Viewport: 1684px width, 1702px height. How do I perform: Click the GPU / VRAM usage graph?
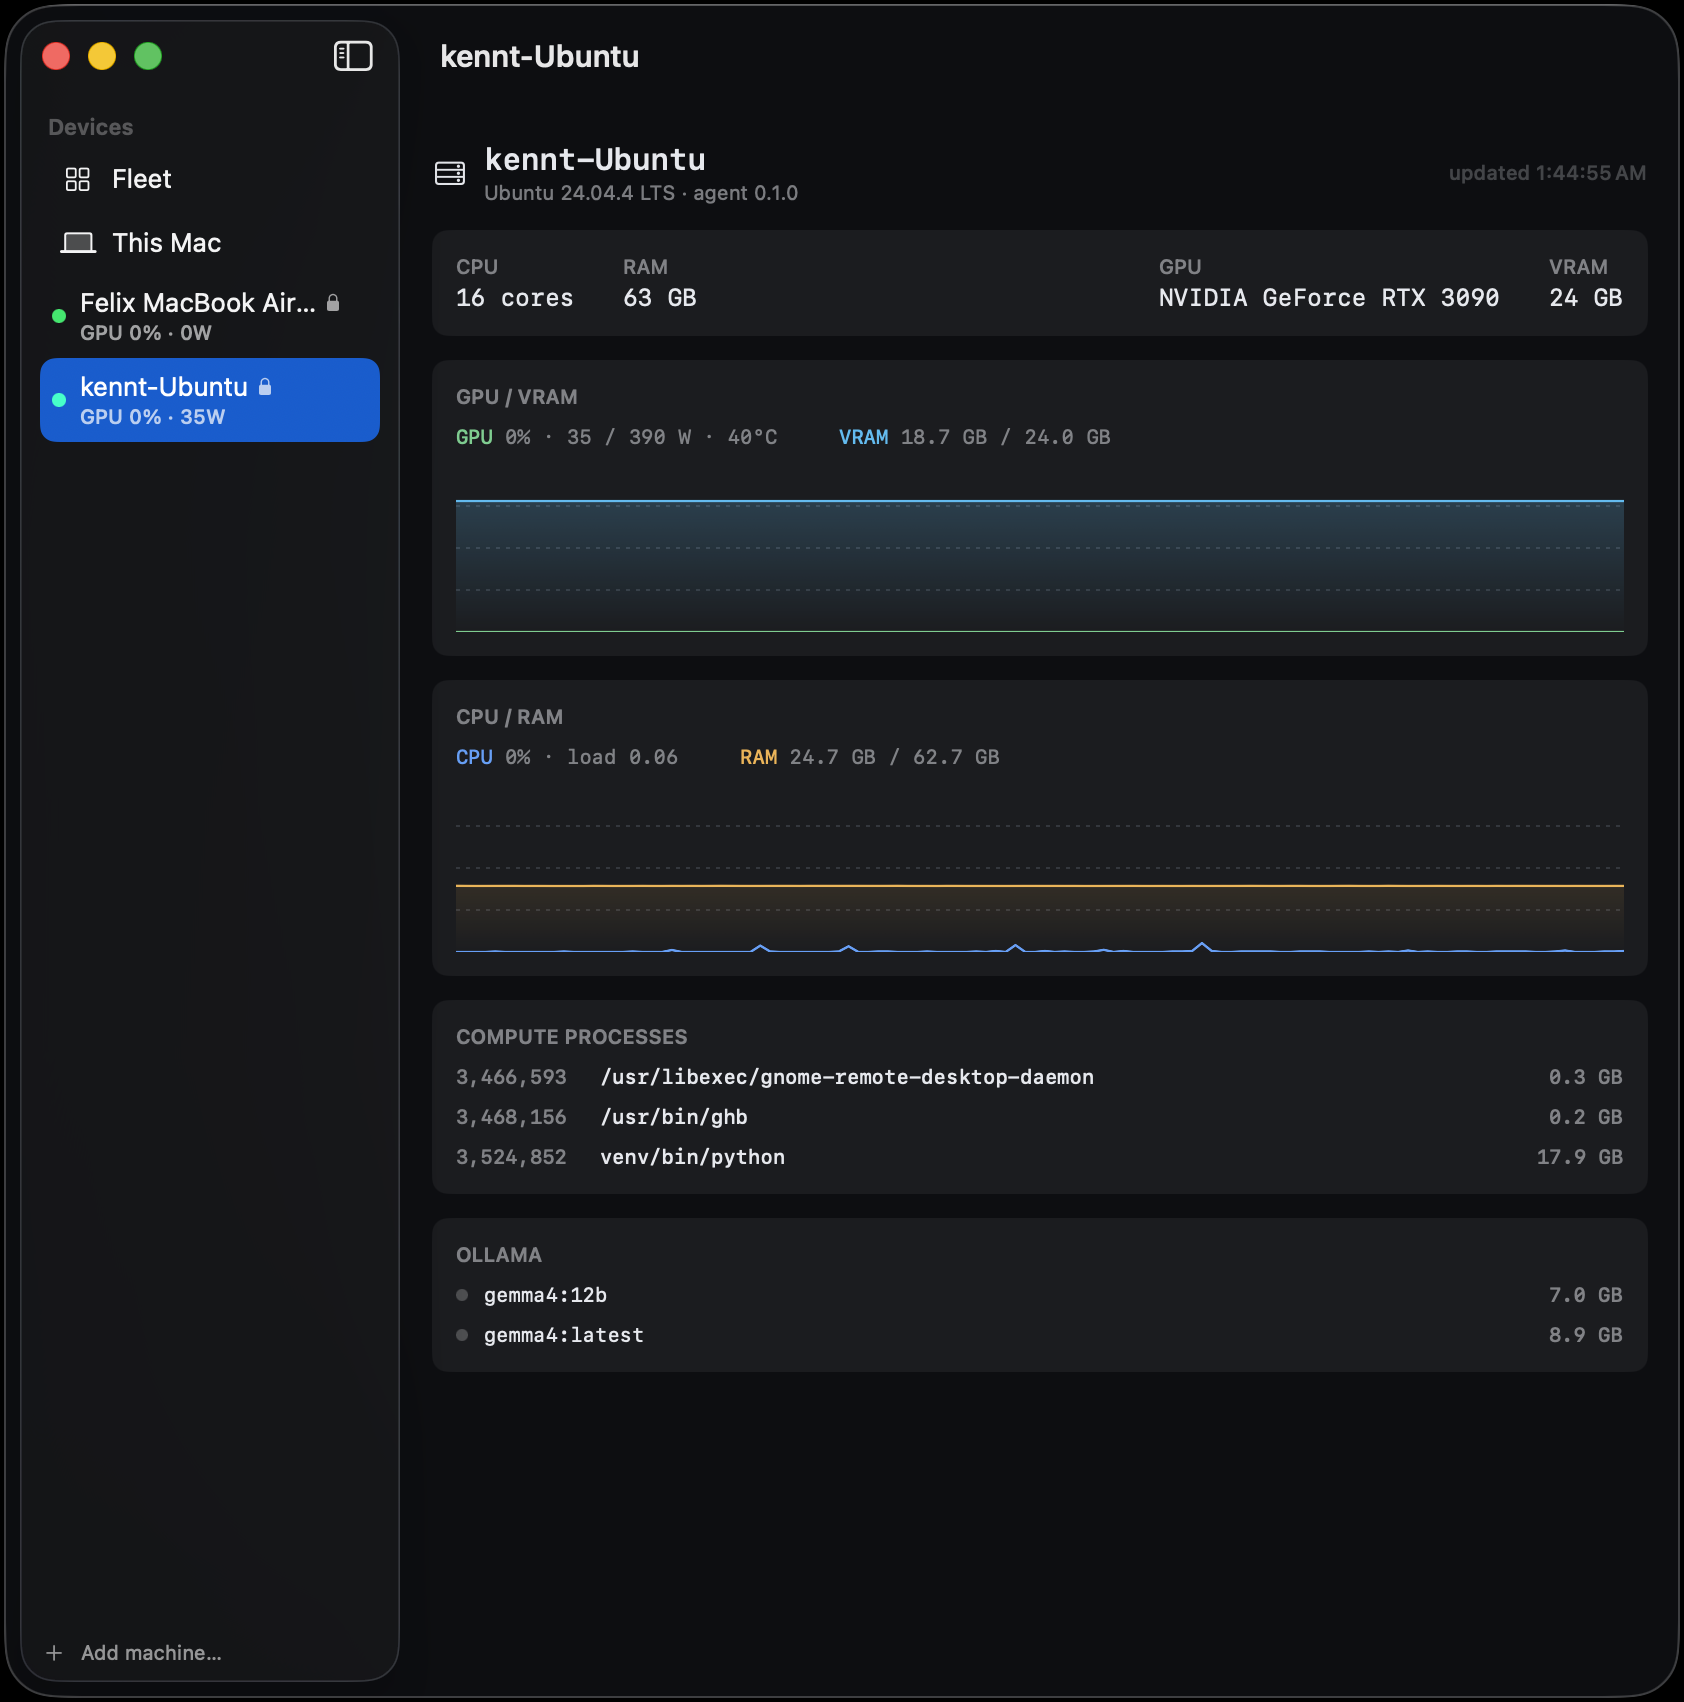point(1040,565)
